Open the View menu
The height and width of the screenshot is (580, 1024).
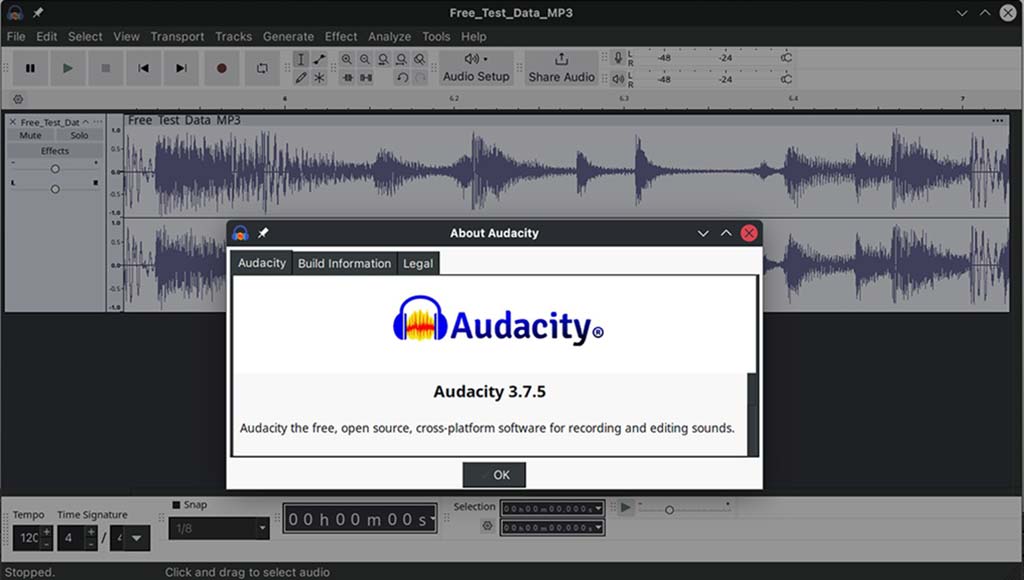126,37
